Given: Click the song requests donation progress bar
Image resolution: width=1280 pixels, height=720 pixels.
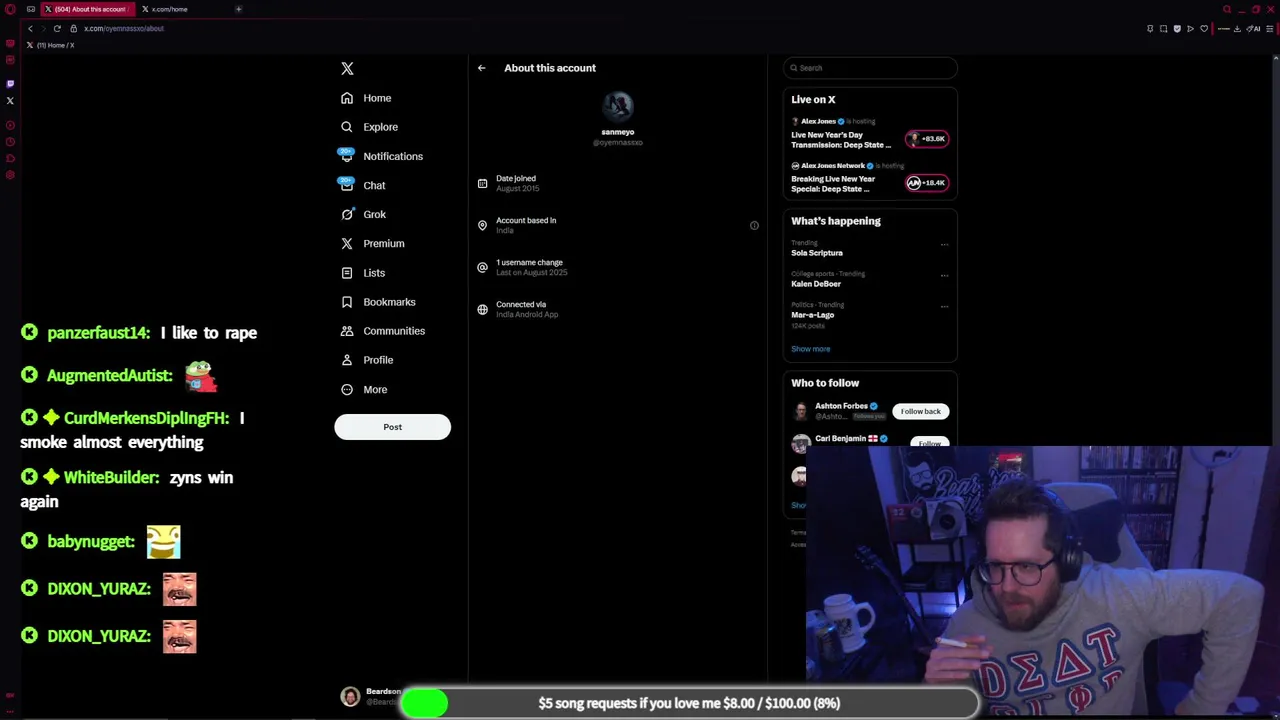Looking at the screenshot, I should point(689,703).
